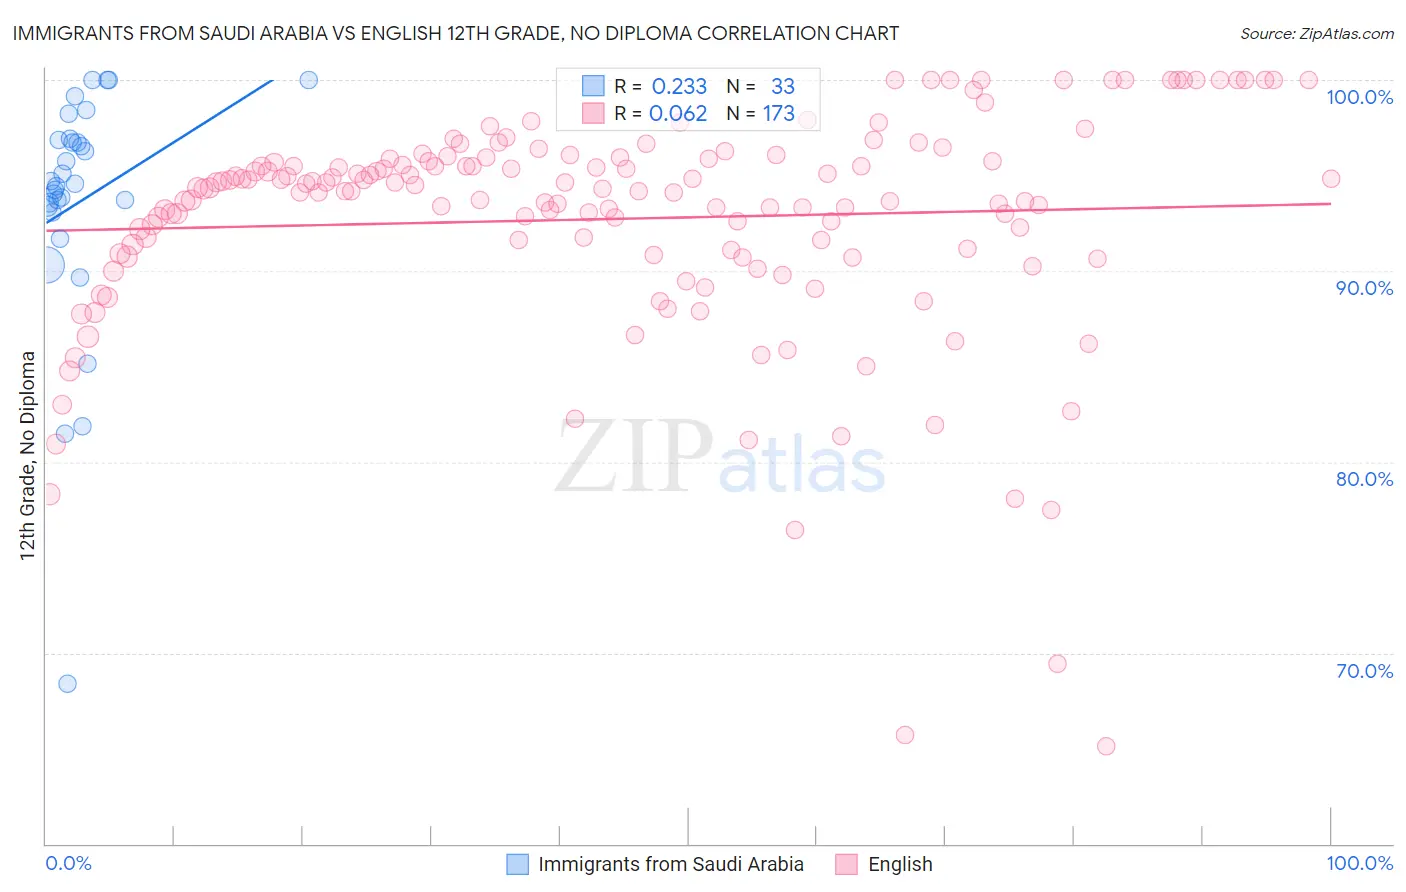Click the chart title text
Screen dimensions: 1406x892
coord(456,33)
